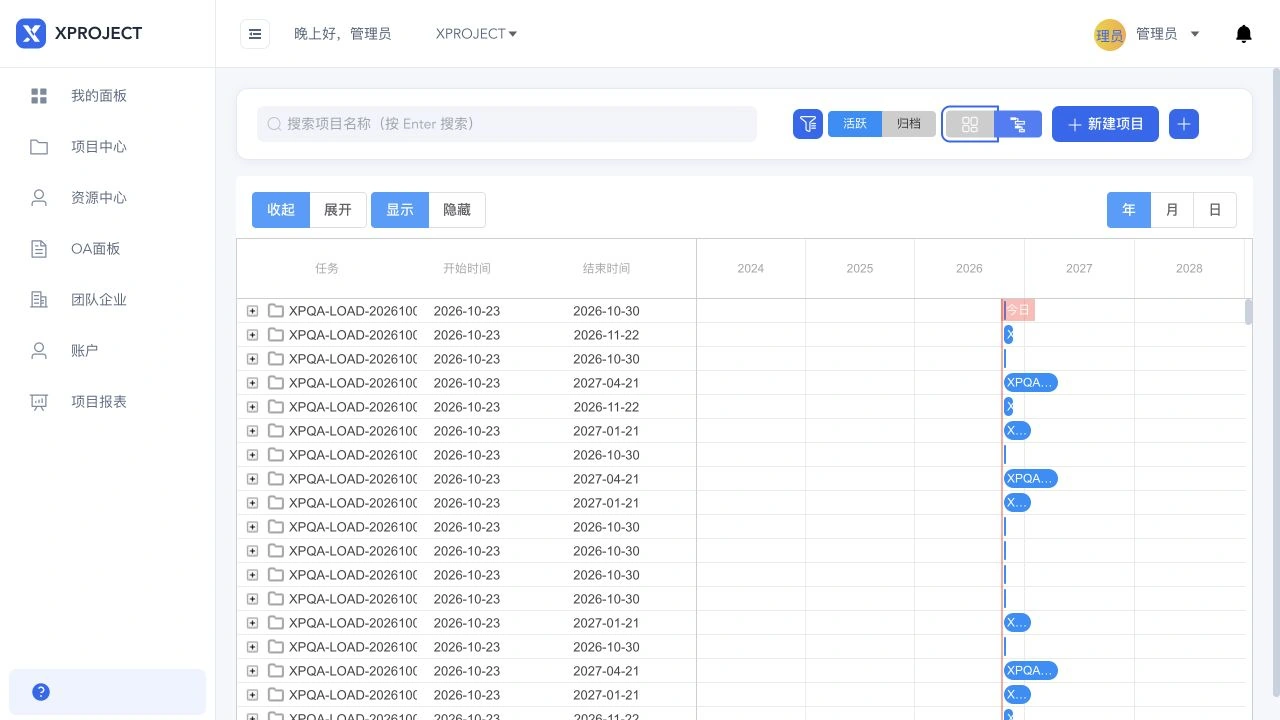1280x720 pixels.
Task: Click the 管理员 user avatar
Action: (x=1110, y=34)
